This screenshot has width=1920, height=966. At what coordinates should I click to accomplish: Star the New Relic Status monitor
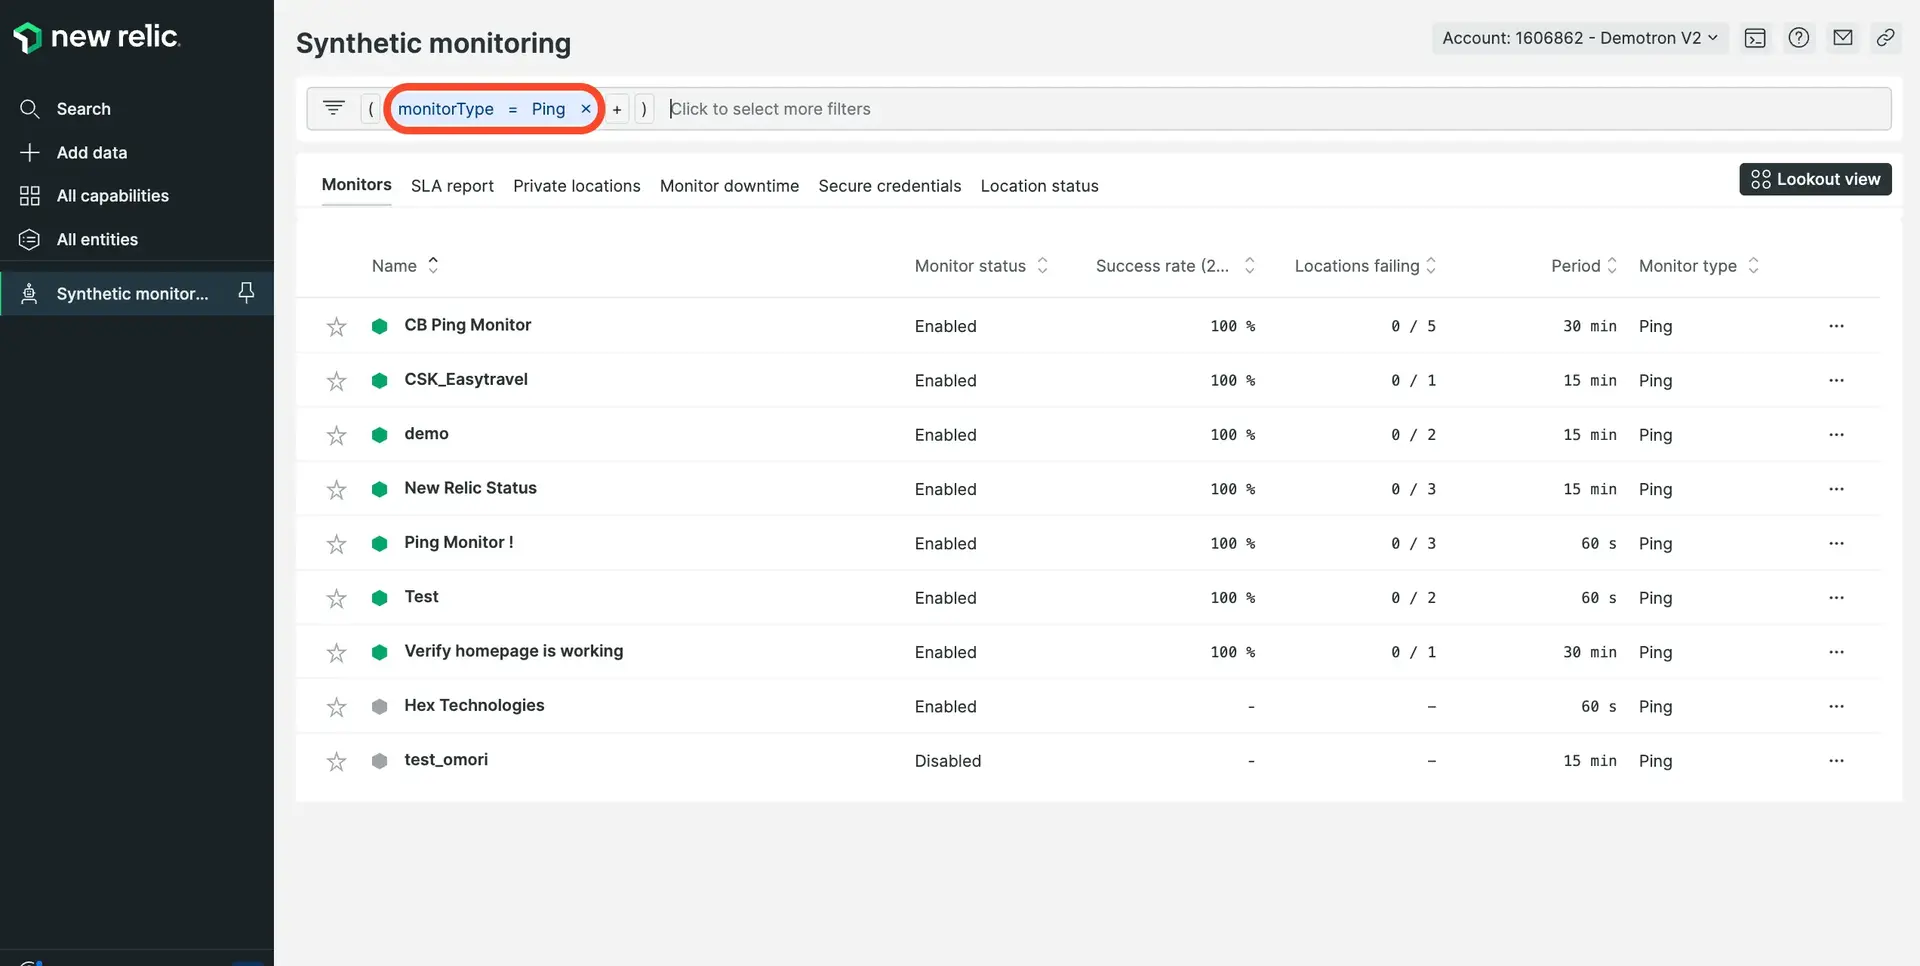tap(336, 490)
